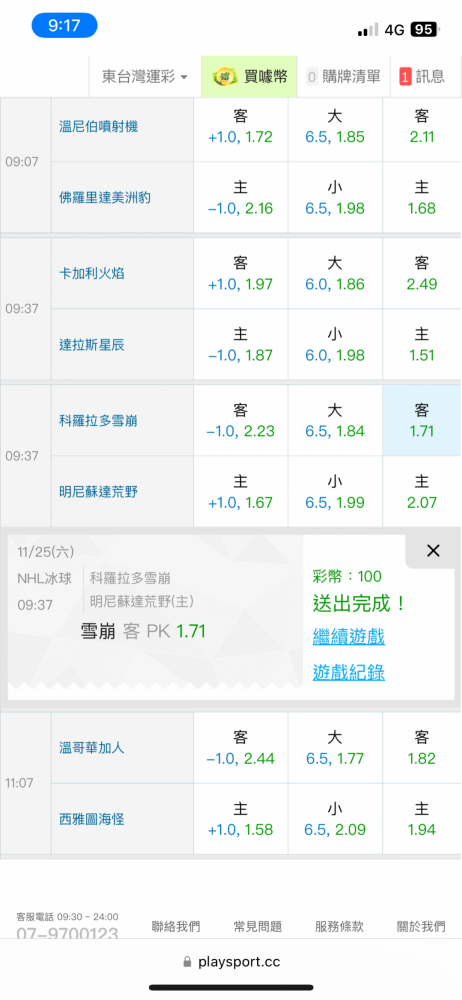Select 大 6.5, 1.85 for Winnipeg Jets game
This screenshot has width=462, height=1000.
335,126
